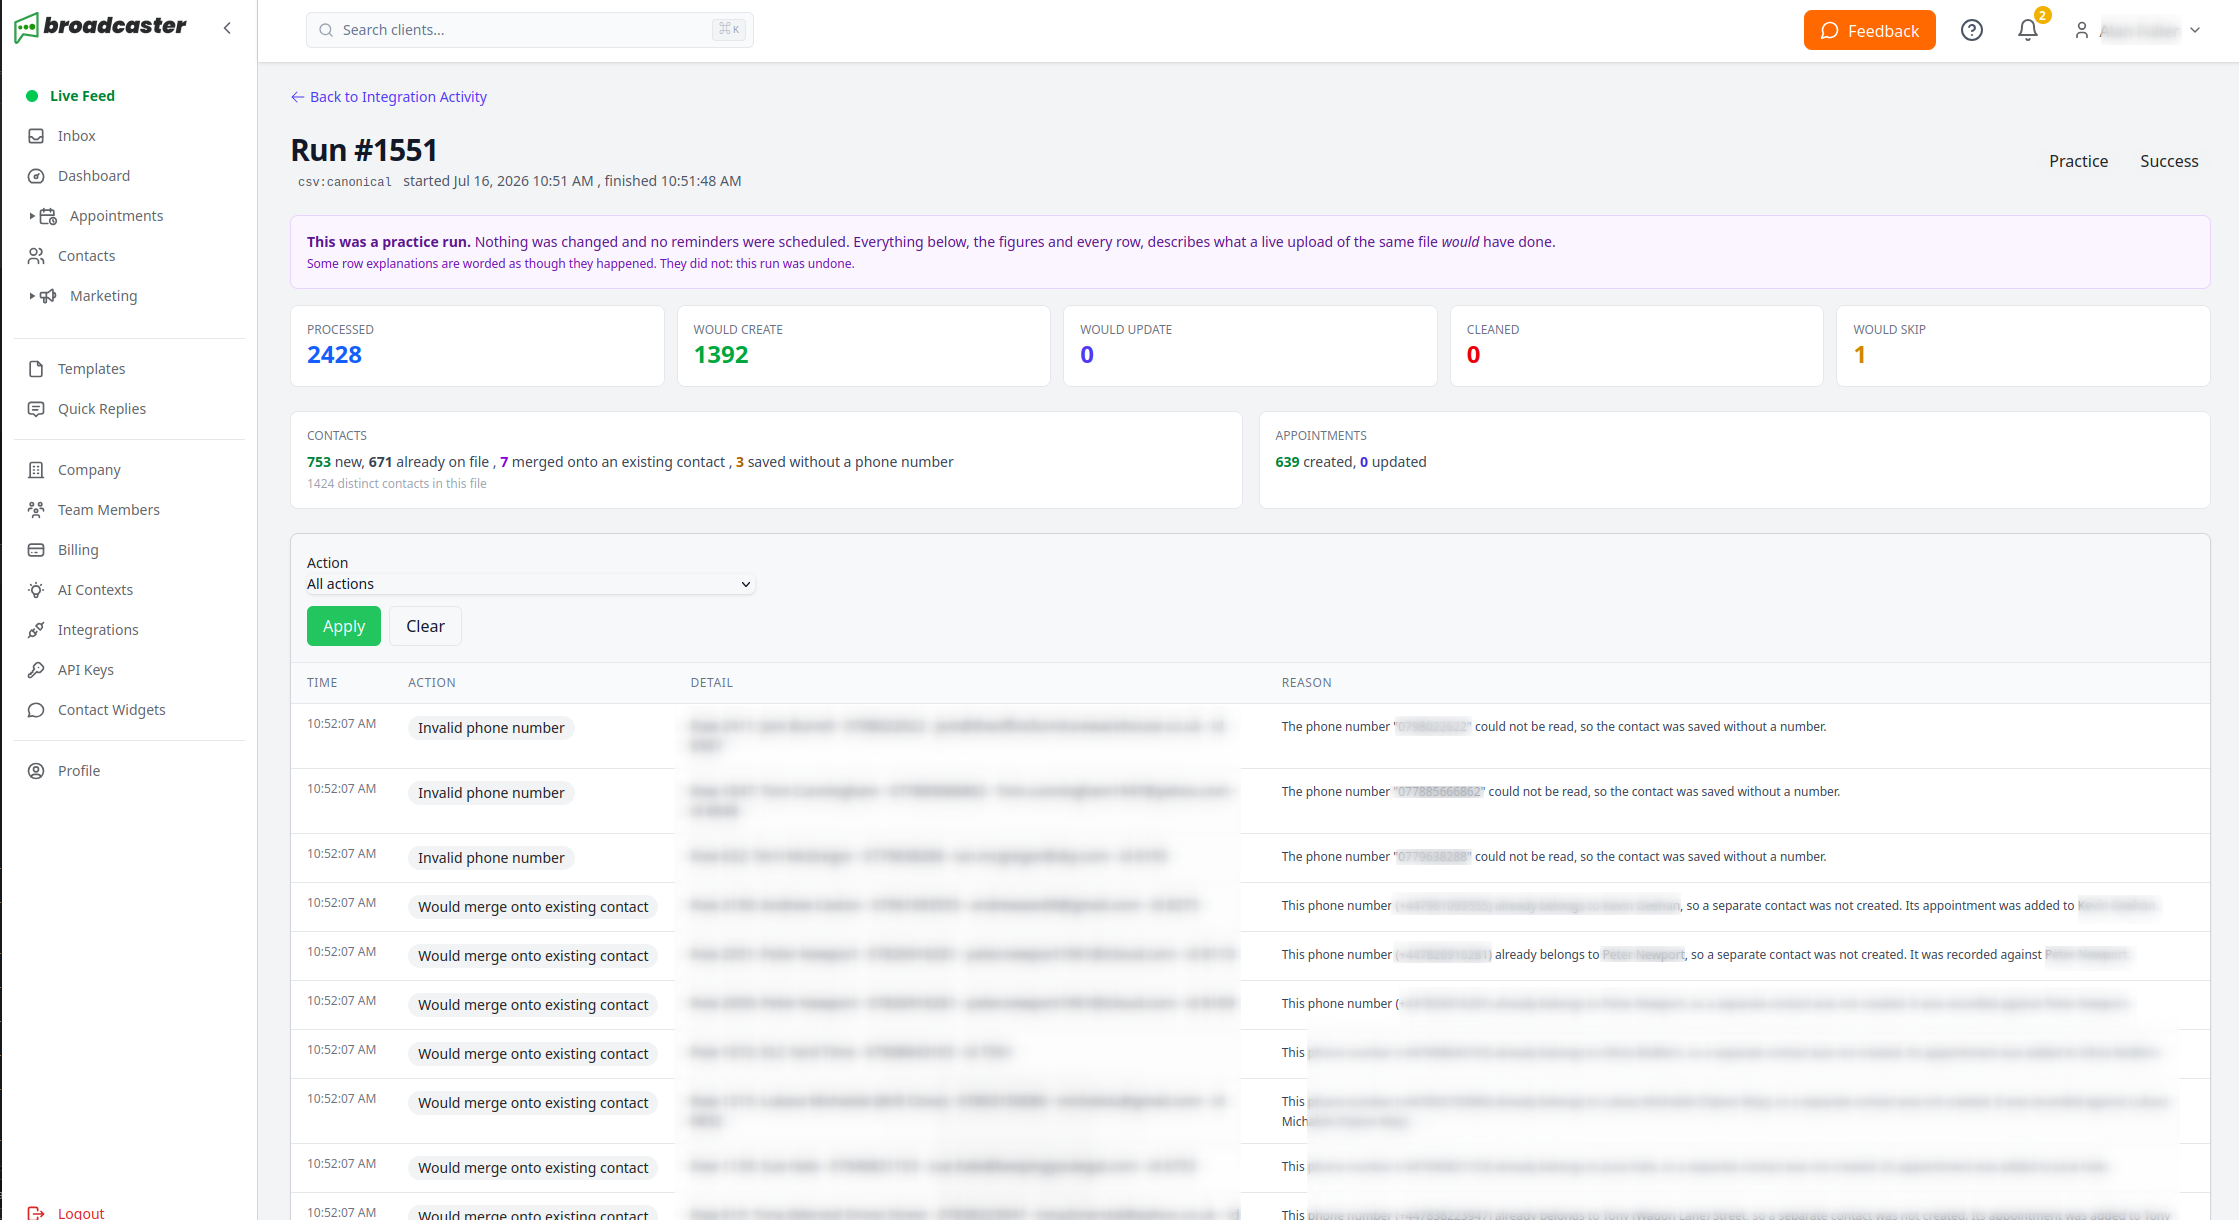Select the Integrations menu item

(x=98, y=630)
